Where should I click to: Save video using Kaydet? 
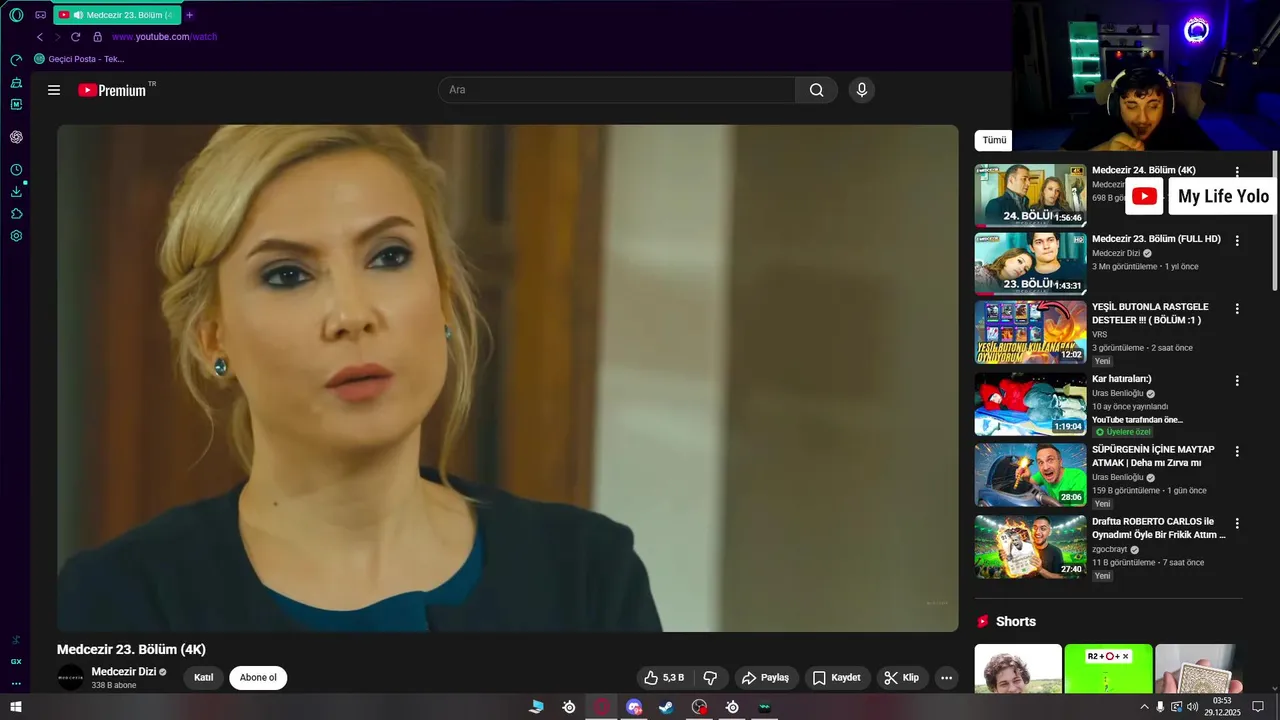(x=837, y=678)
